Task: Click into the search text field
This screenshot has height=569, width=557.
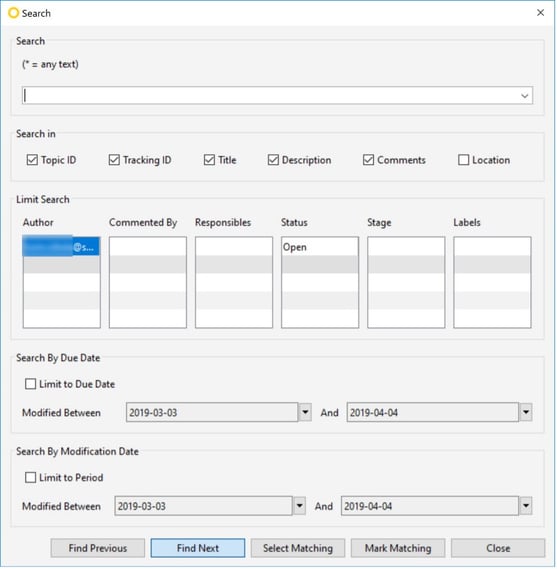Action: click(x=270, y=96)
